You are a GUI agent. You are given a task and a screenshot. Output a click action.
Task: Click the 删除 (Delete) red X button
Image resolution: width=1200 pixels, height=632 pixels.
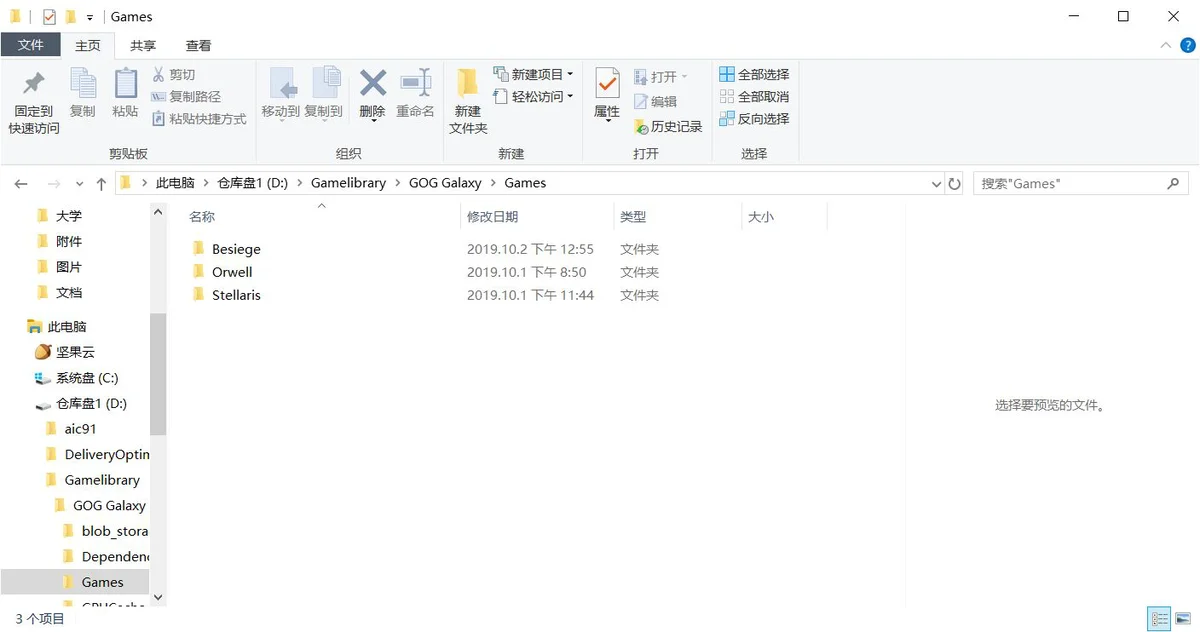click(373, 94)
